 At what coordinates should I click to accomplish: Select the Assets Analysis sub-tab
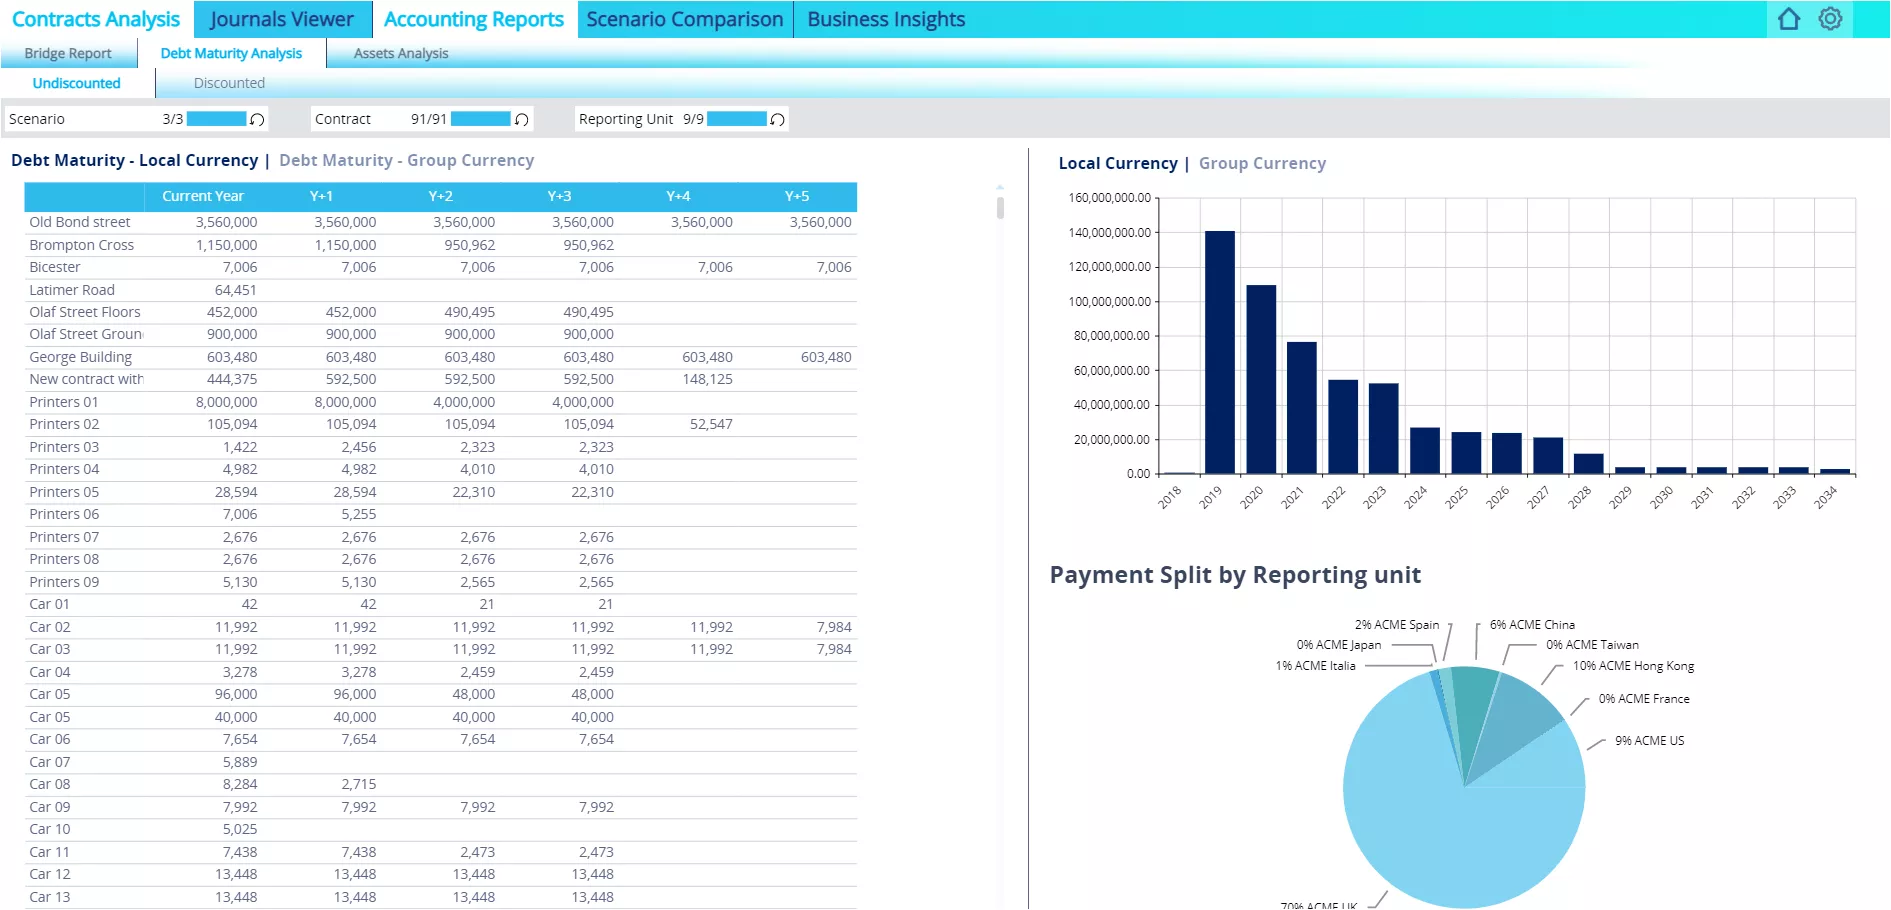point(401,53)
